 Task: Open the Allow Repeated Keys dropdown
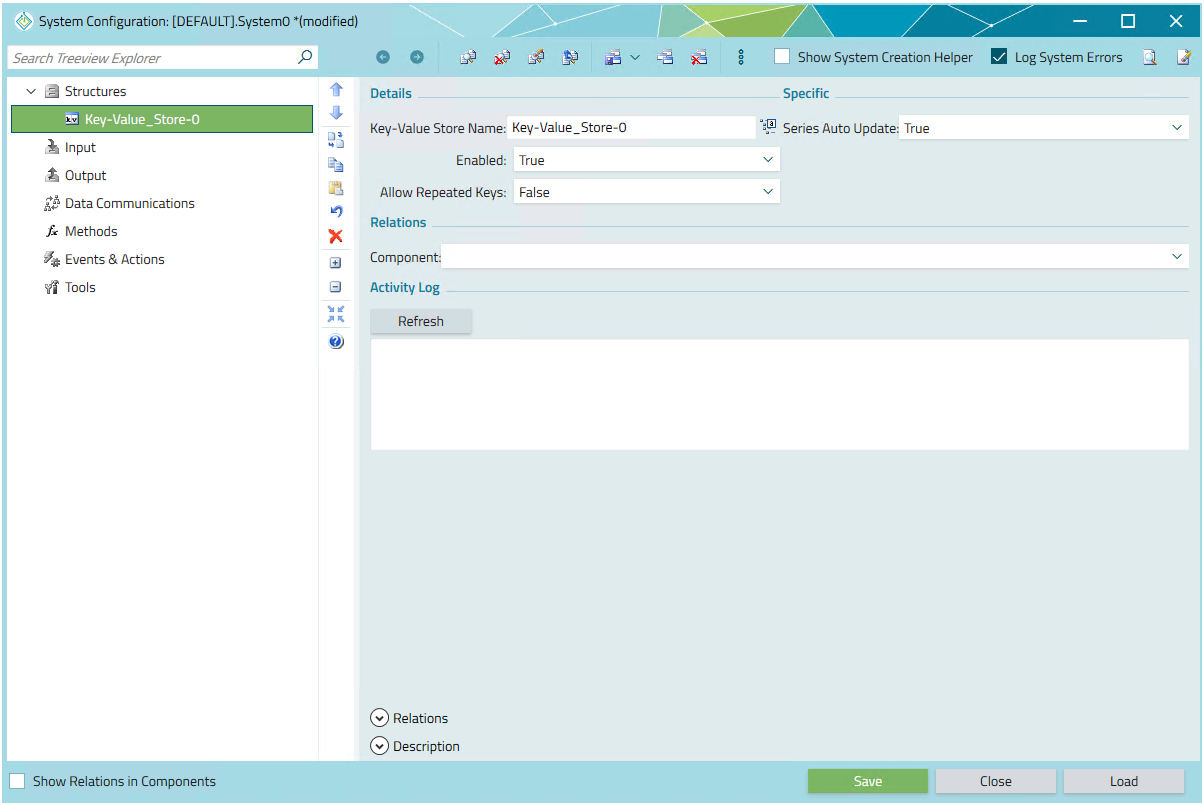click(x=646, y=192)
